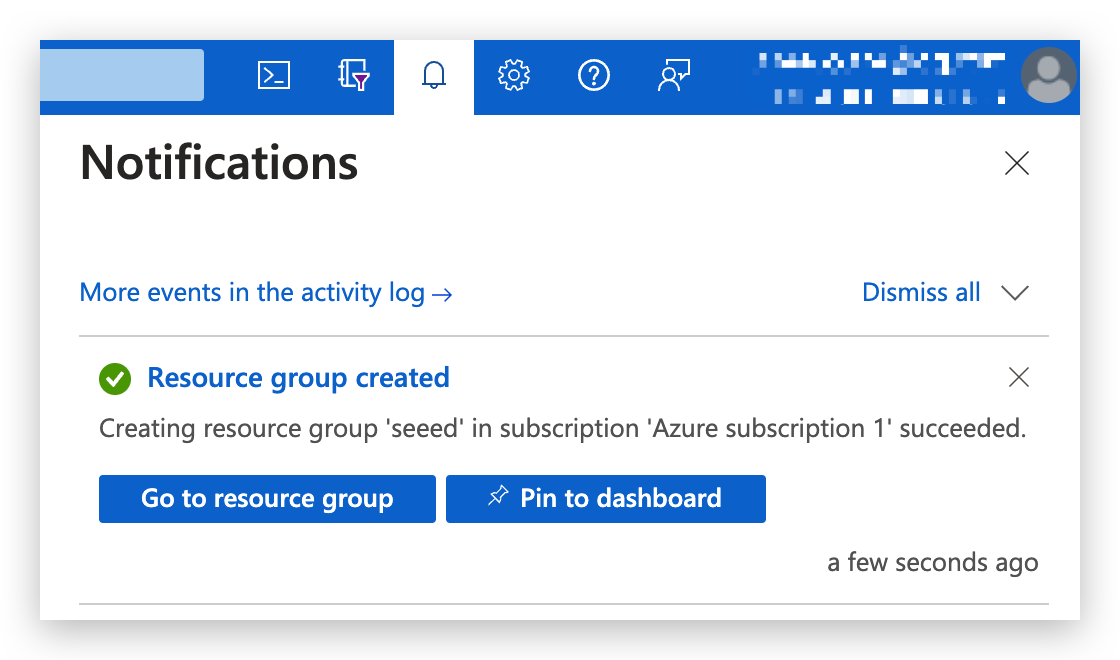This screenshot has height=660, width=1120.
Task: Click the portal search box
Action: [121, 75]
